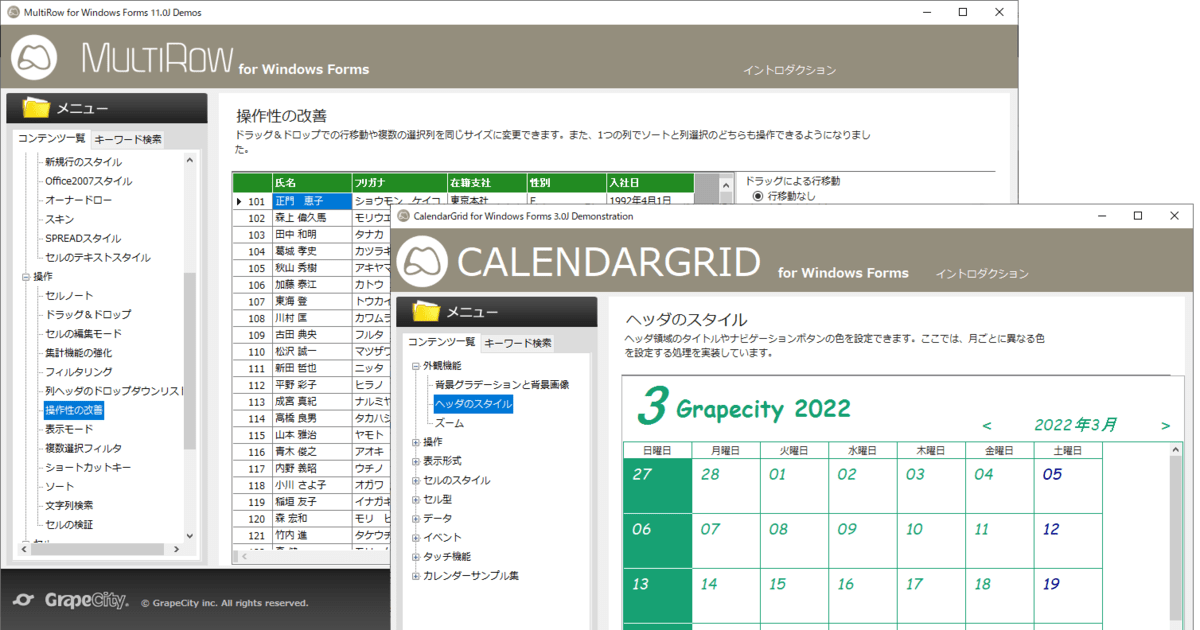
Task: Switch to the コンテンツ一覧 tab in MultiRow
Action: pyautogui.click(x=51, y=138)
